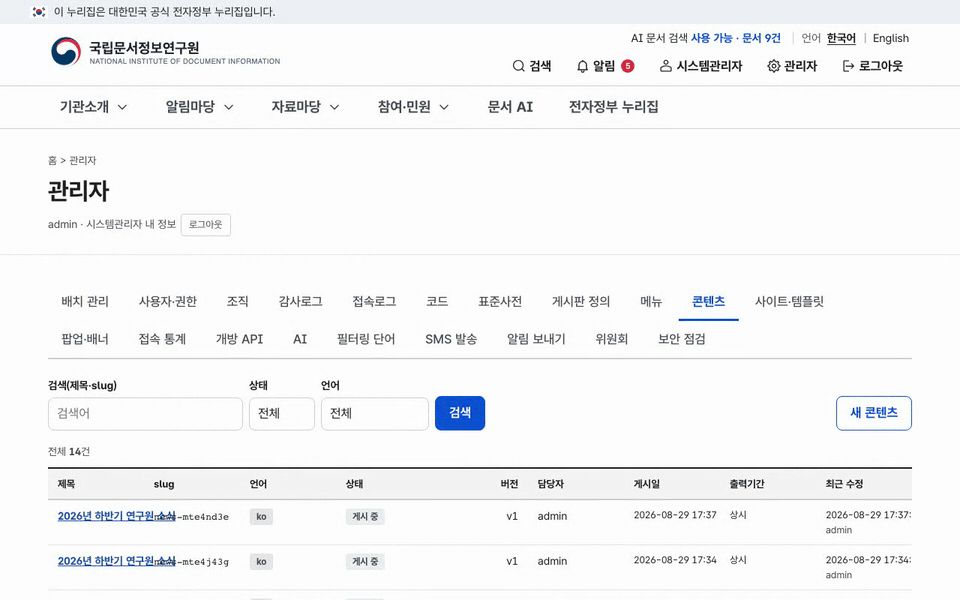960x600 pixels.
Task: Open the 문서 AI menu item
Action: point(510,107)
